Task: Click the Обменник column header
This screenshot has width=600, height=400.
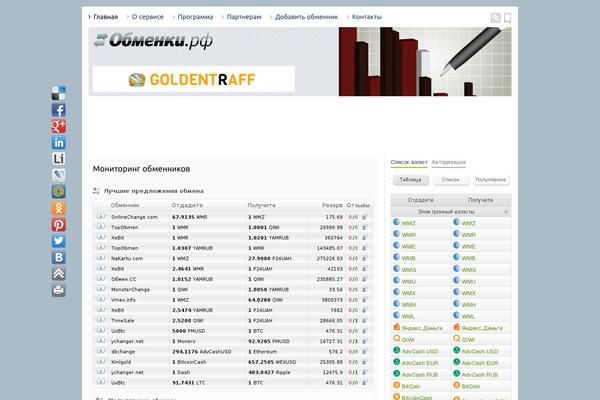Action: tap(125, 205)
